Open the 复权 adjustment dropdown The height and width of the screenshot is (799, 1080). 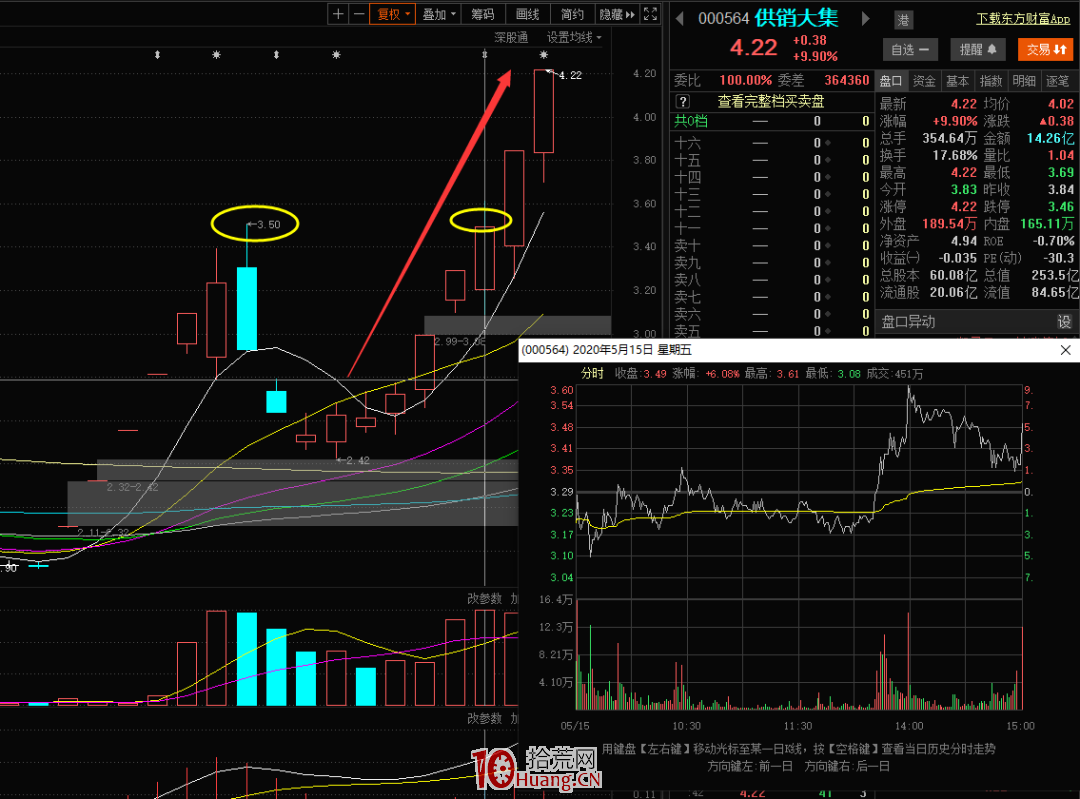(x=393, y=14)
